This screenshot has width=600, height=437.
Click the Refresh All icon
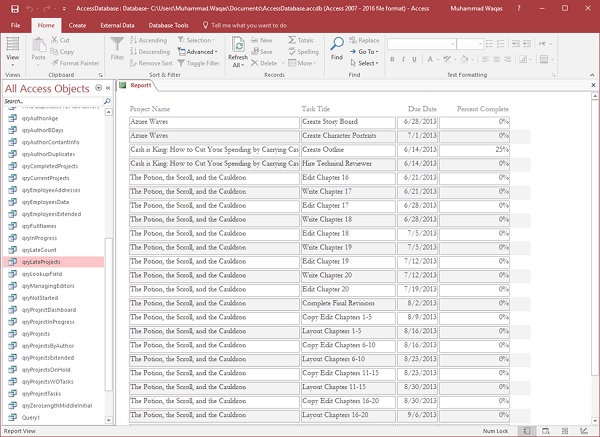click(238, 48)
